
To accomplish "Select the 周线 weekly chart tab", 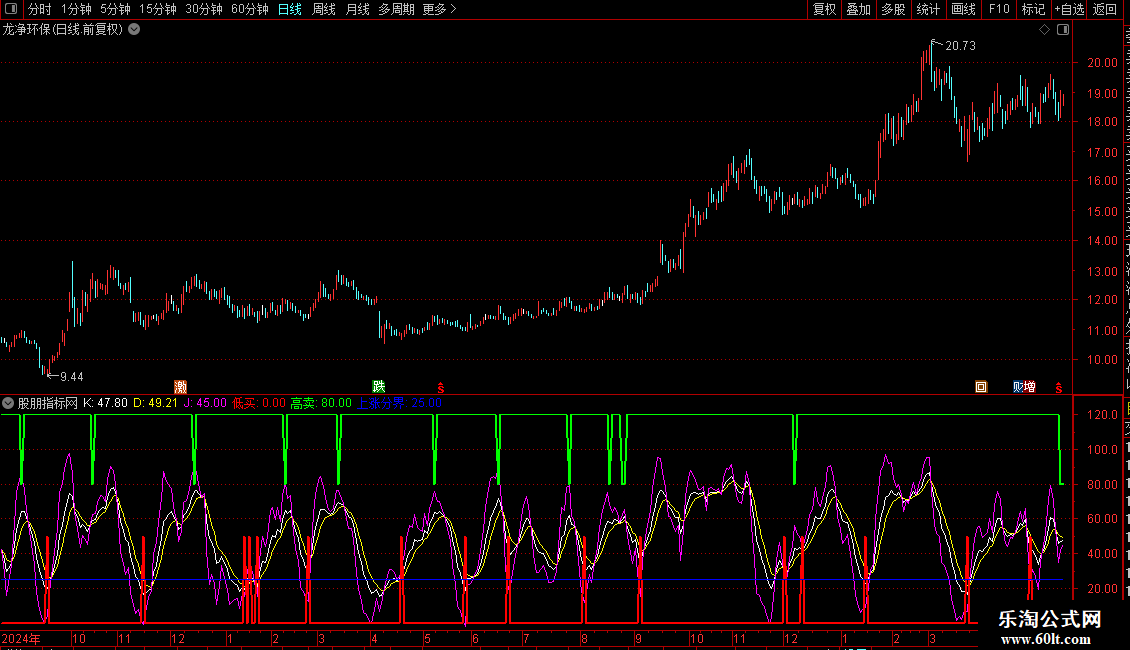I will click(x=324, y=9).
